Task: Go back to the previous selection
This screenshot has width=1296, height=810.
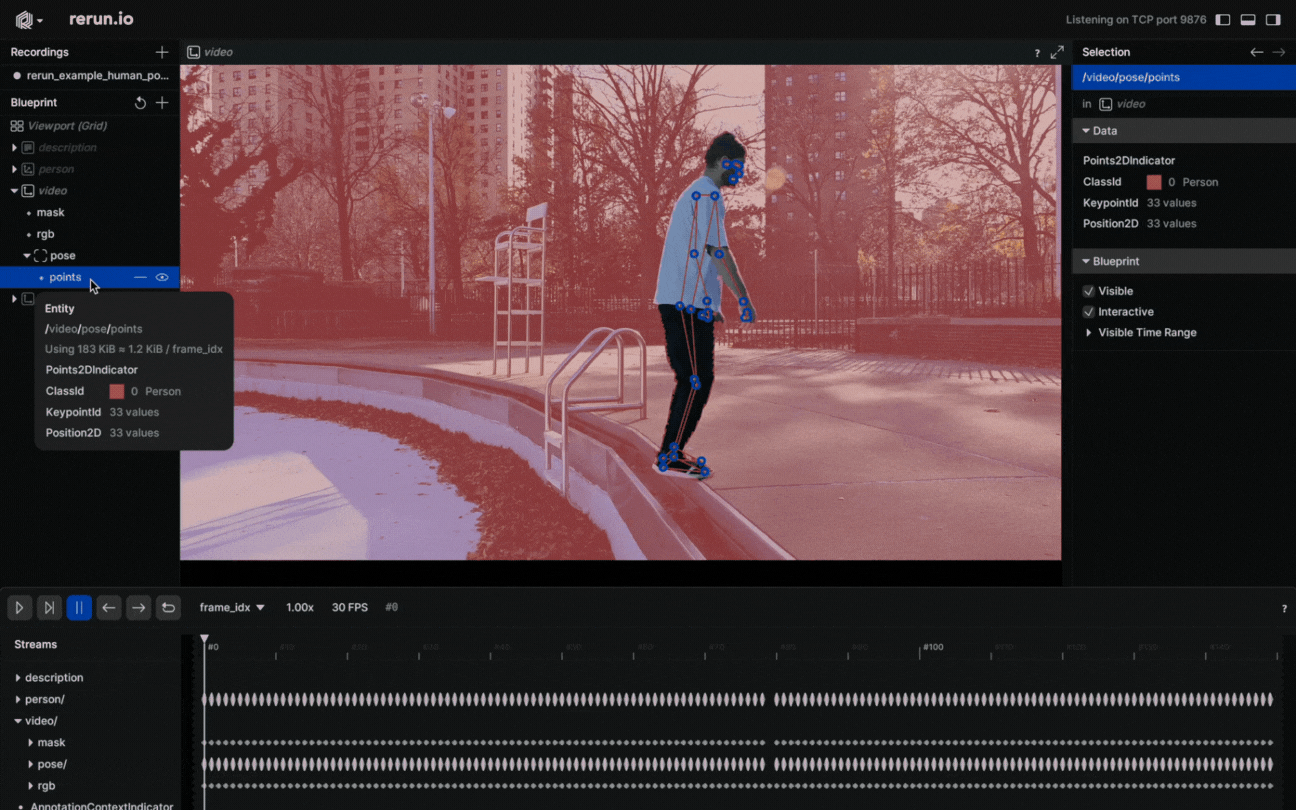Action: click(1257, 52)
